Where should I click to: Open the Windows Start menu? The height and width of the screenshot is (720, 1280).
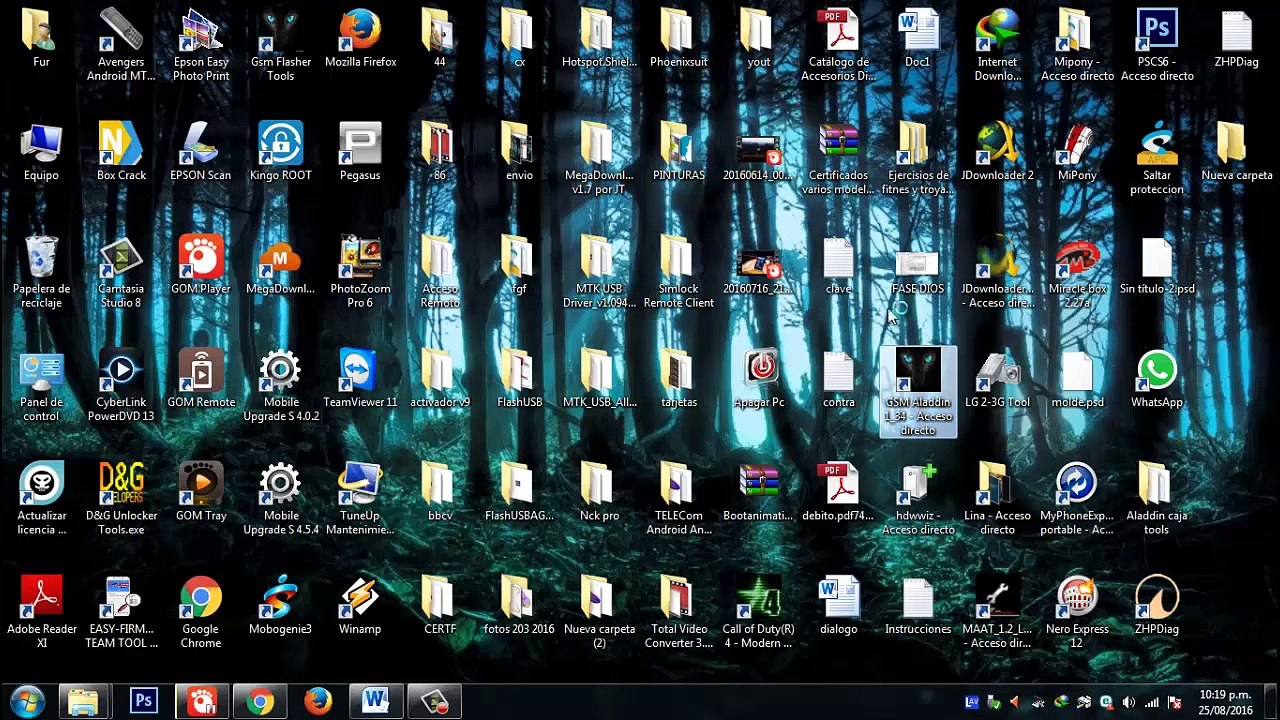coord(27,702)
